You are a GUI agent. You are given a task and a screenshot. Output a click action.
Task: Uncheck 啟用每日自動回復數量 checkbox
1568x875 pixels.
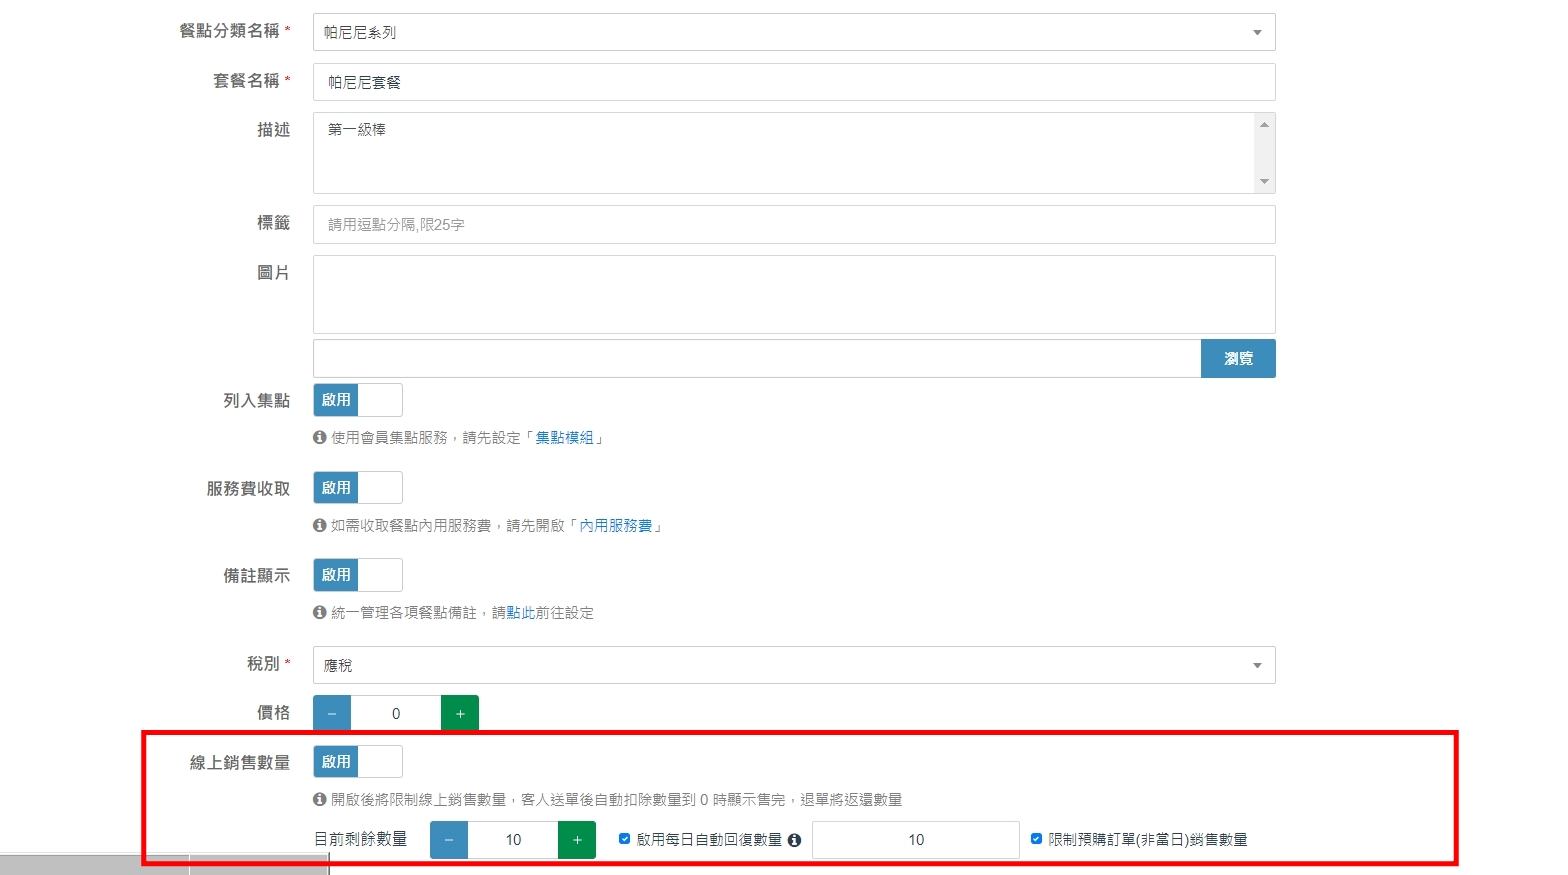click(625, 839)
